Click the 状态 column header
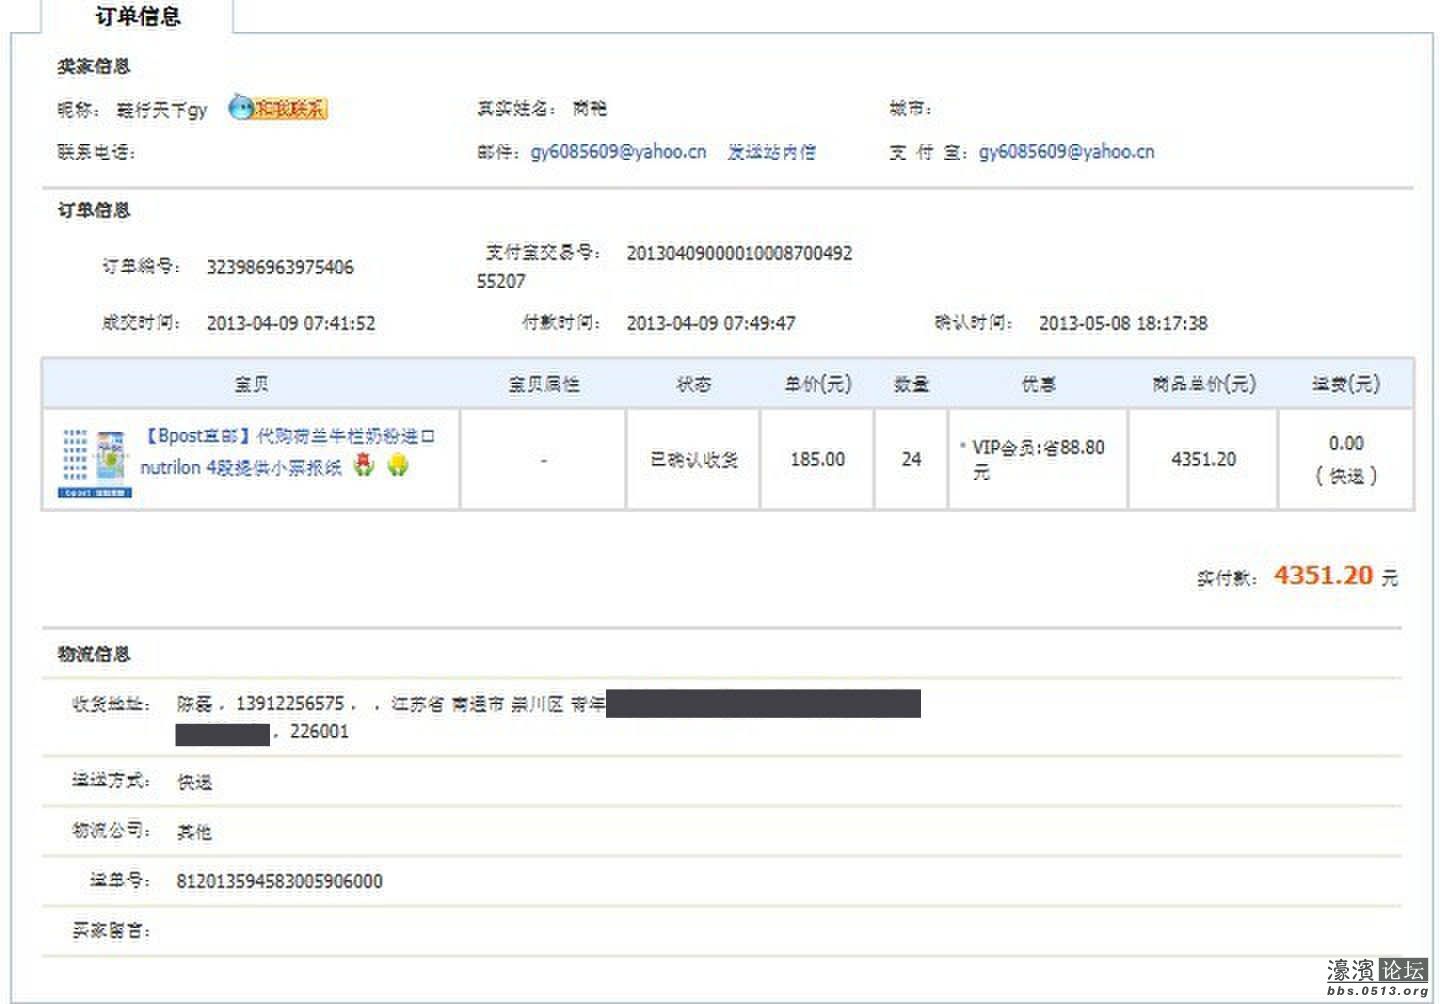Image resolution: width=1440 pixels, height=1004 pixels. click(x=693, y=383)
